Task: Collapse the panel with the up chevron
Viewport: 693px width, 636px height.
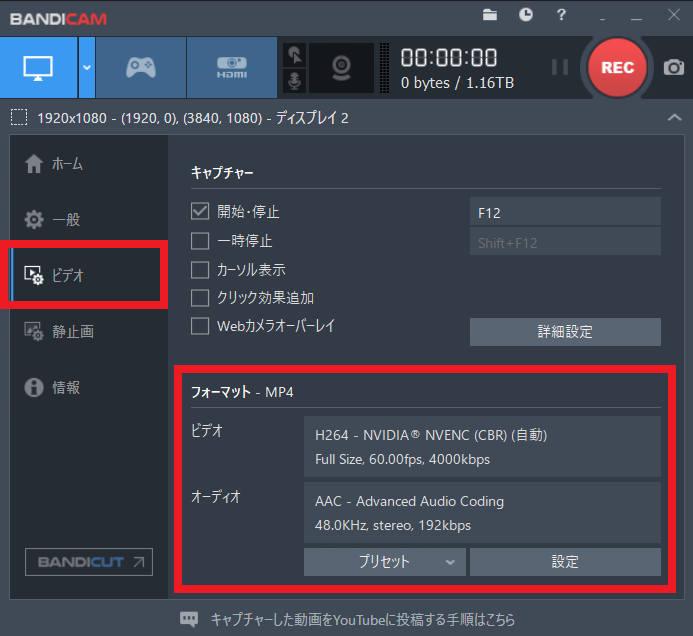Action: tap(674, 118)
